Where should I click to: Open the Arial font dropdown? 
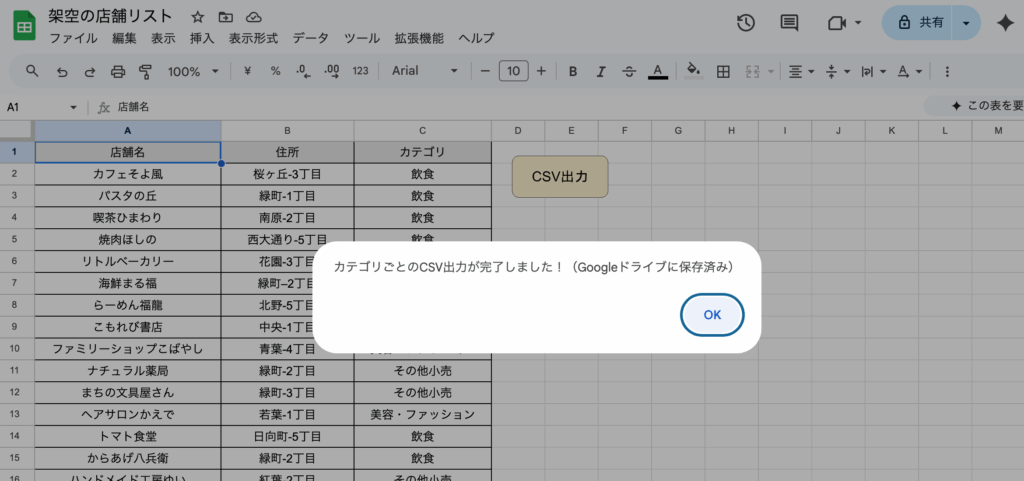coord(425,71)
